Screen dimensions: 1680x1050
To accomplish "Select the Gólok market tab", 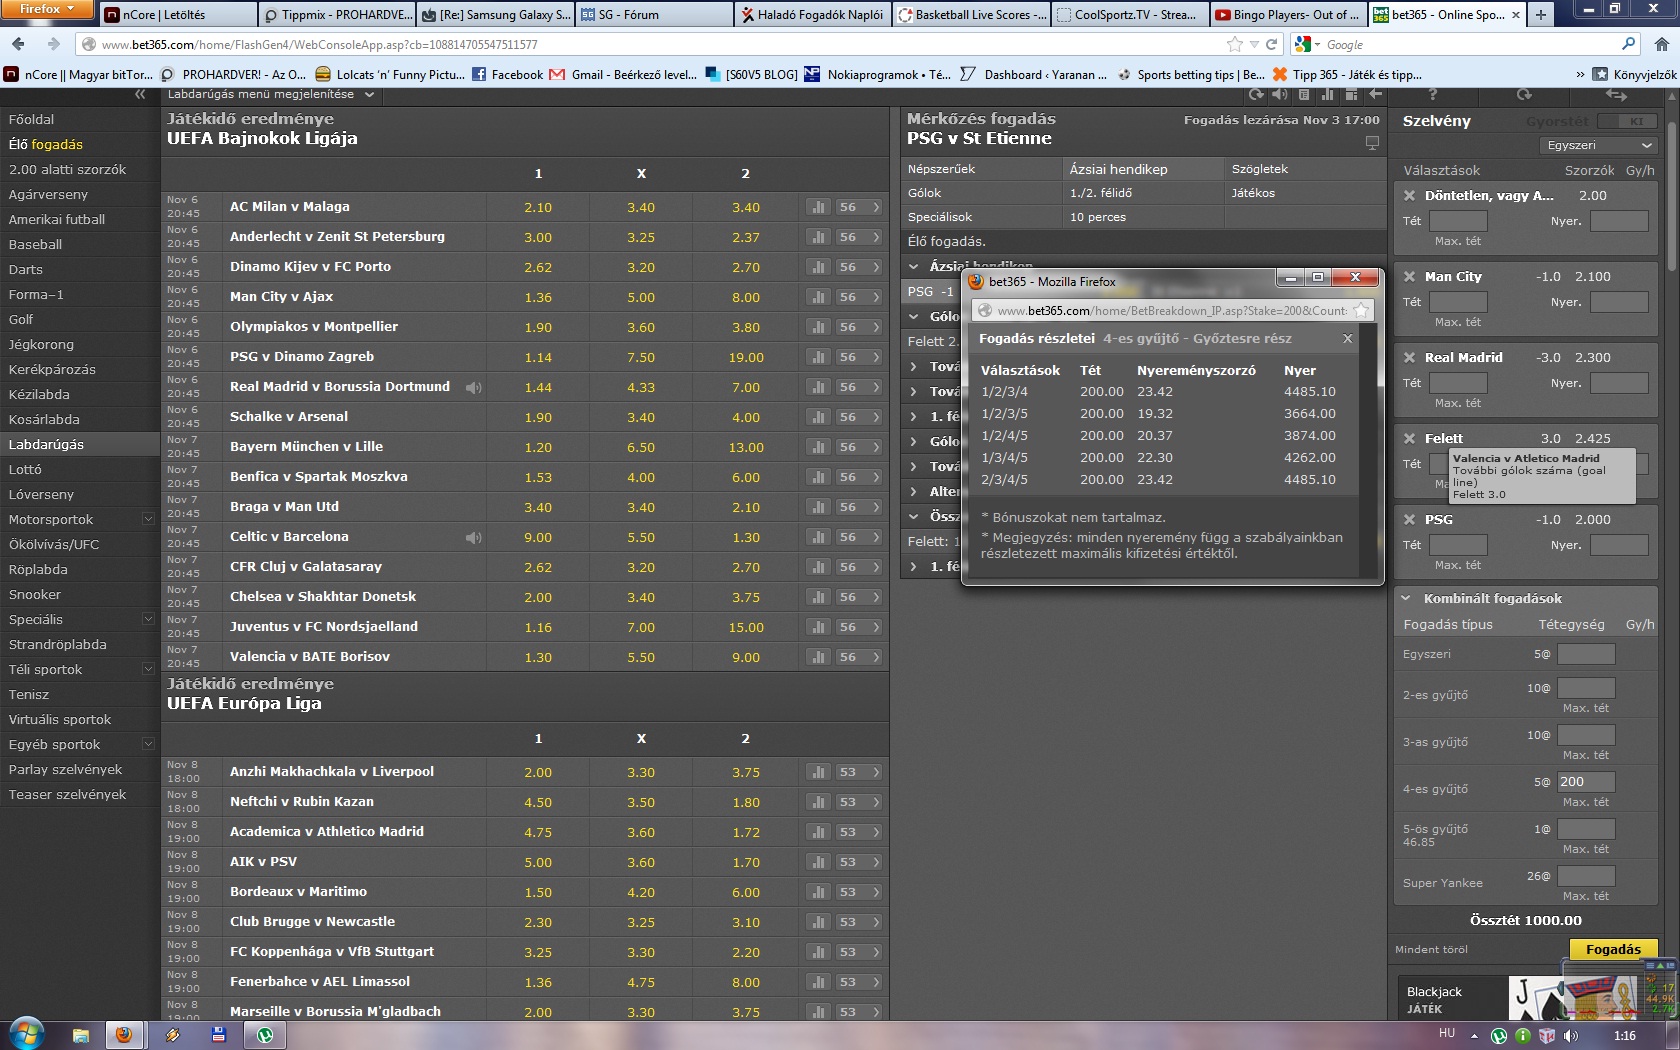I will [x=982, y=193].
